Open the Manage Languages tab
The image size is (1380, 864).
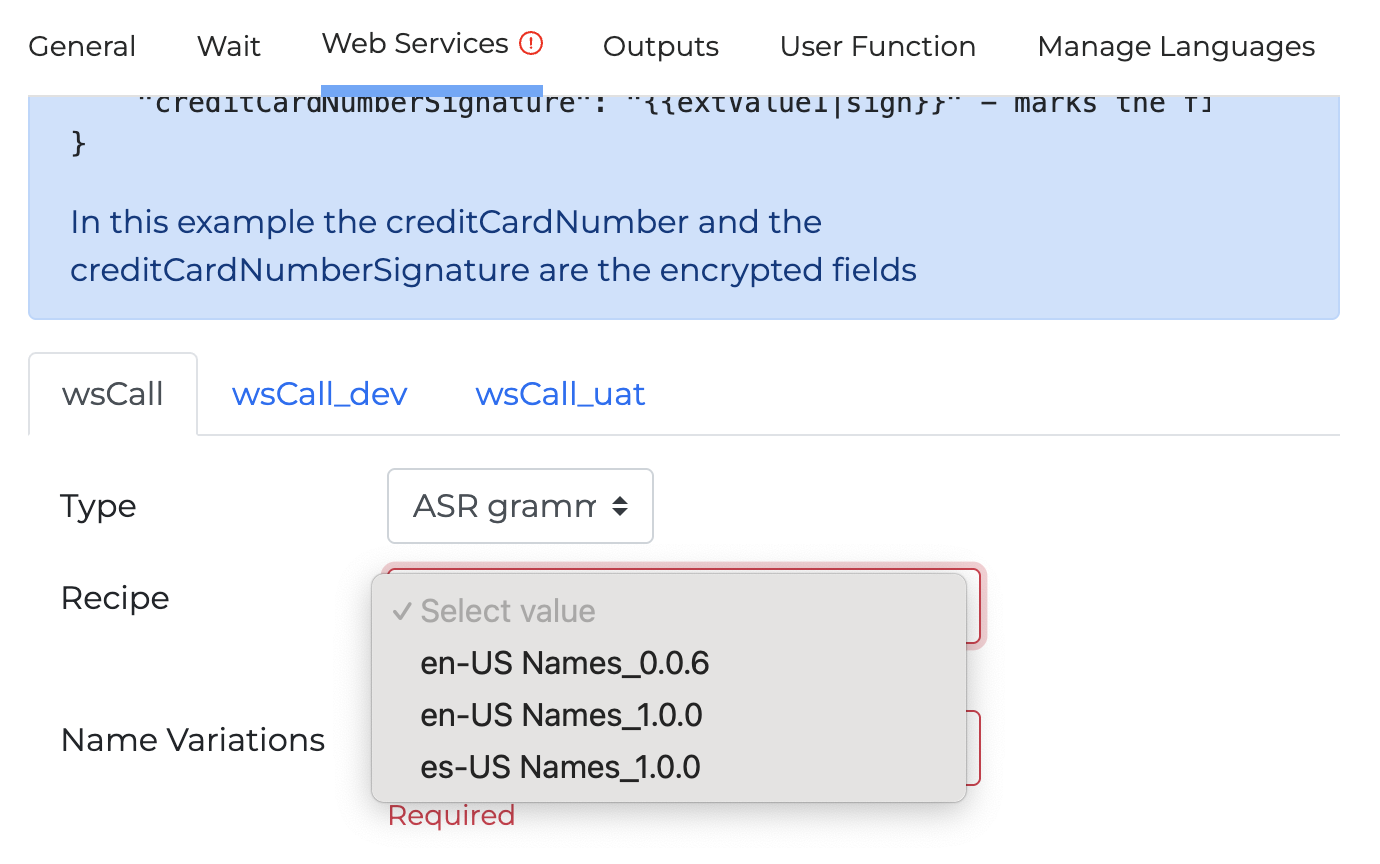1176,47
